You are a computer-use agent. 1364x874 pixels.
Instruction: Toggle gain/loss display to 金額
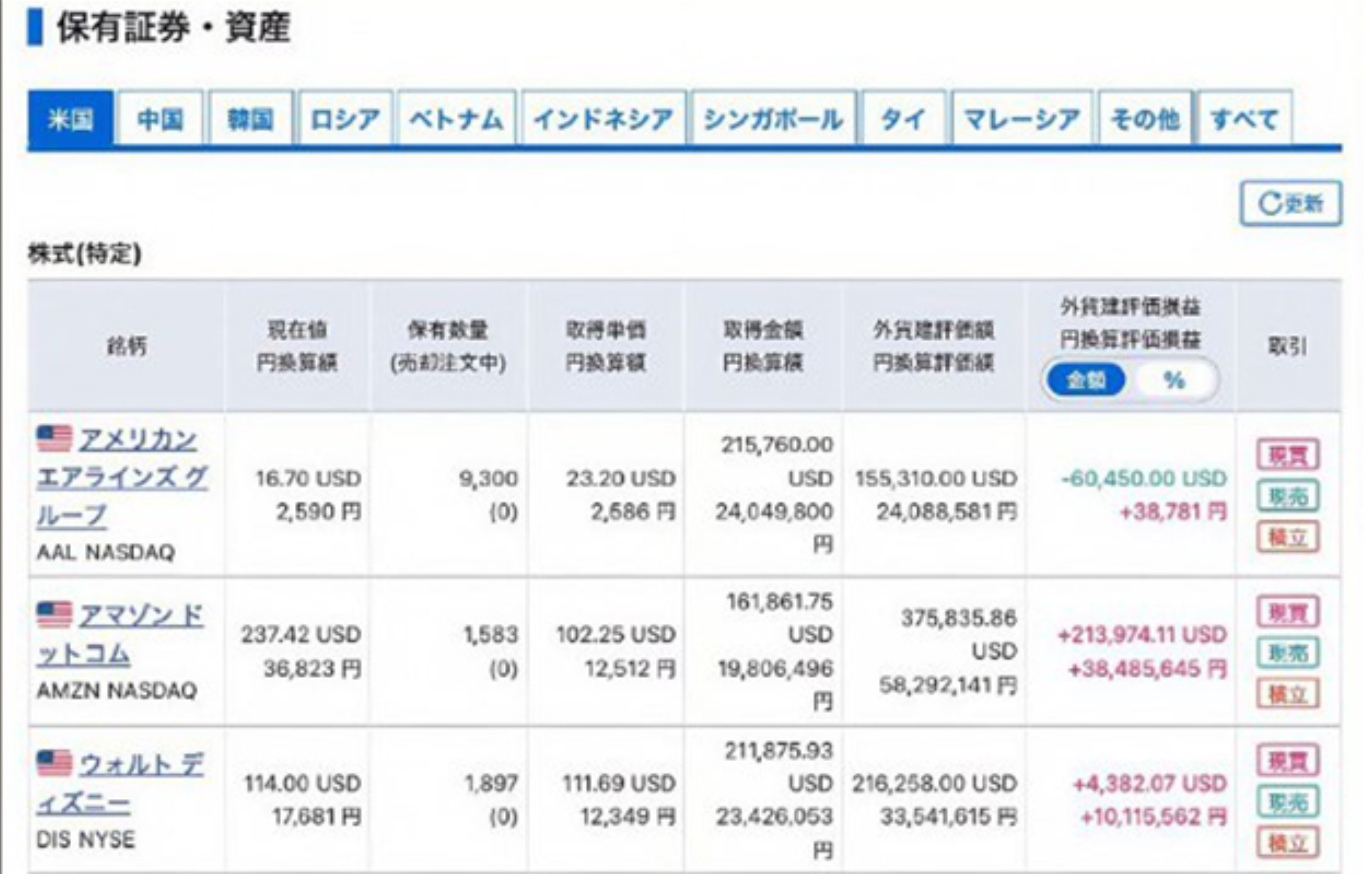click(x=1087, y=380)
